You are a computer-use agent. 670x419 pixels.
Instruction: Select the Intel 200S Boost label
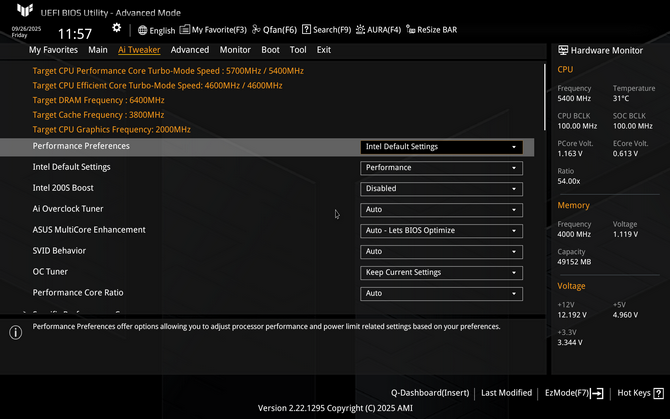tap(63, 188)
